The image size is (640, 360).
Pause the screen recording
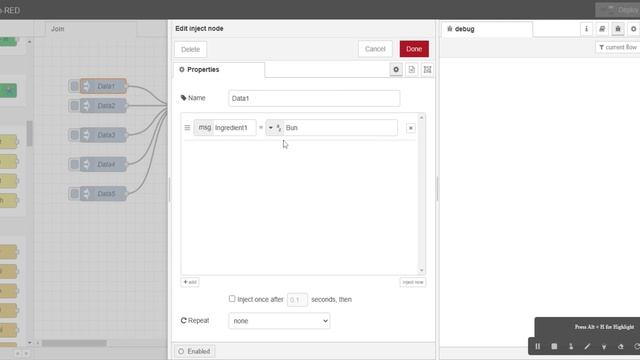point(538,346)
